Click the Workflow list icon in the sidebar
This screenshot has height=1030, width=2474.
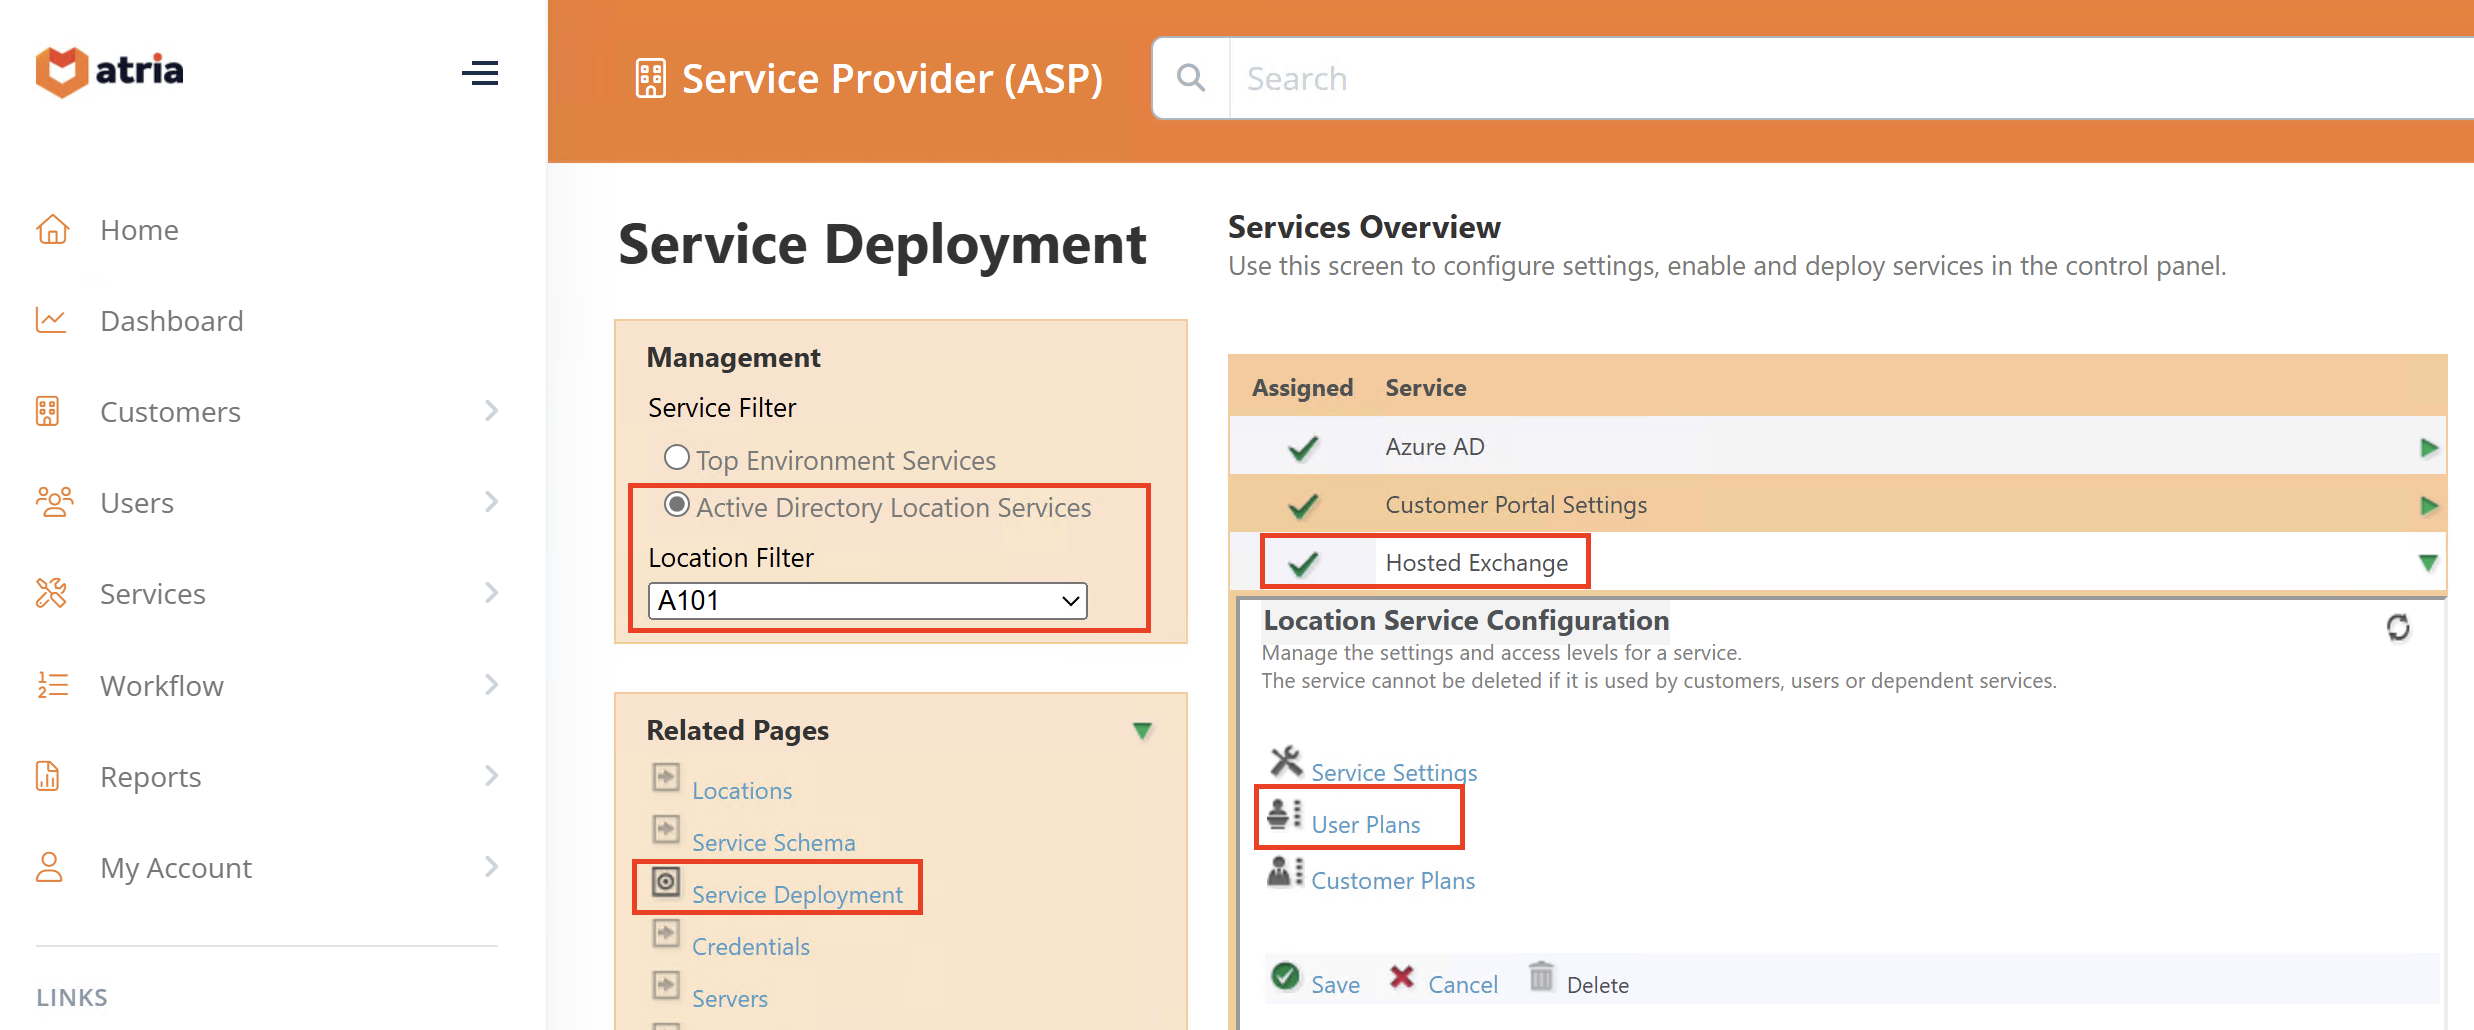point(52,685)
